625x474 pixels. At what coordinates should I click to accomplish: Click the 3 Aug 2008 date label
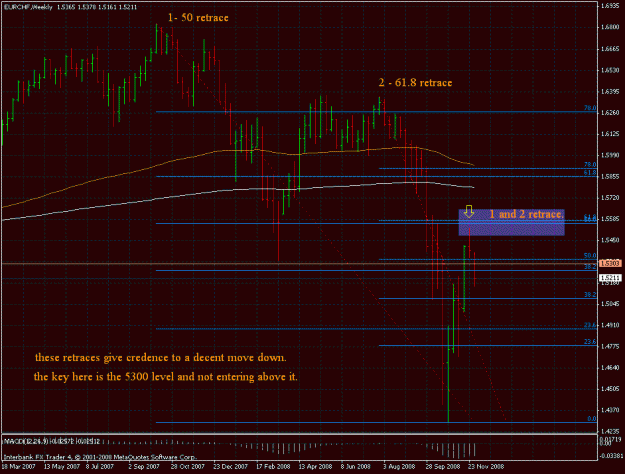(x=399, y=466)
